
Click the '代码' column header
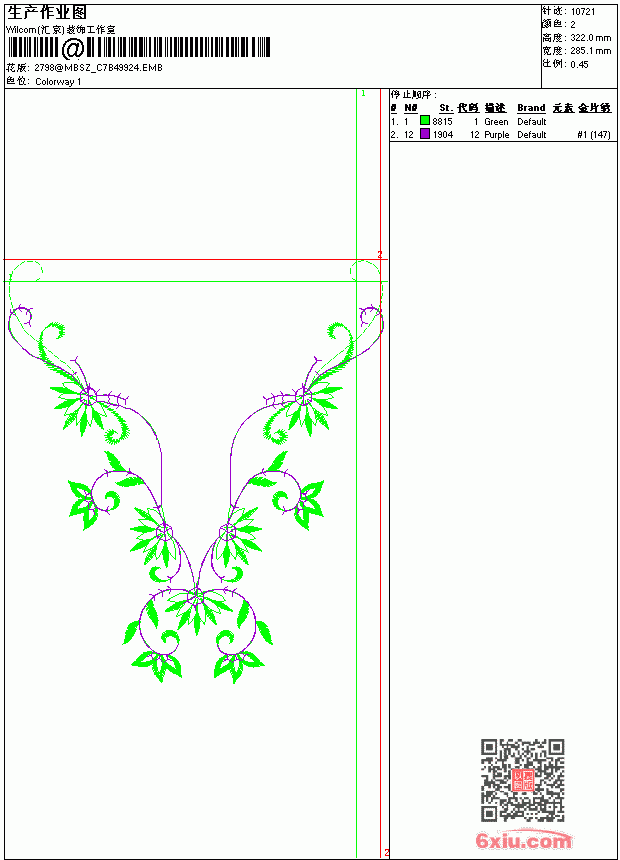coord(468,108)
